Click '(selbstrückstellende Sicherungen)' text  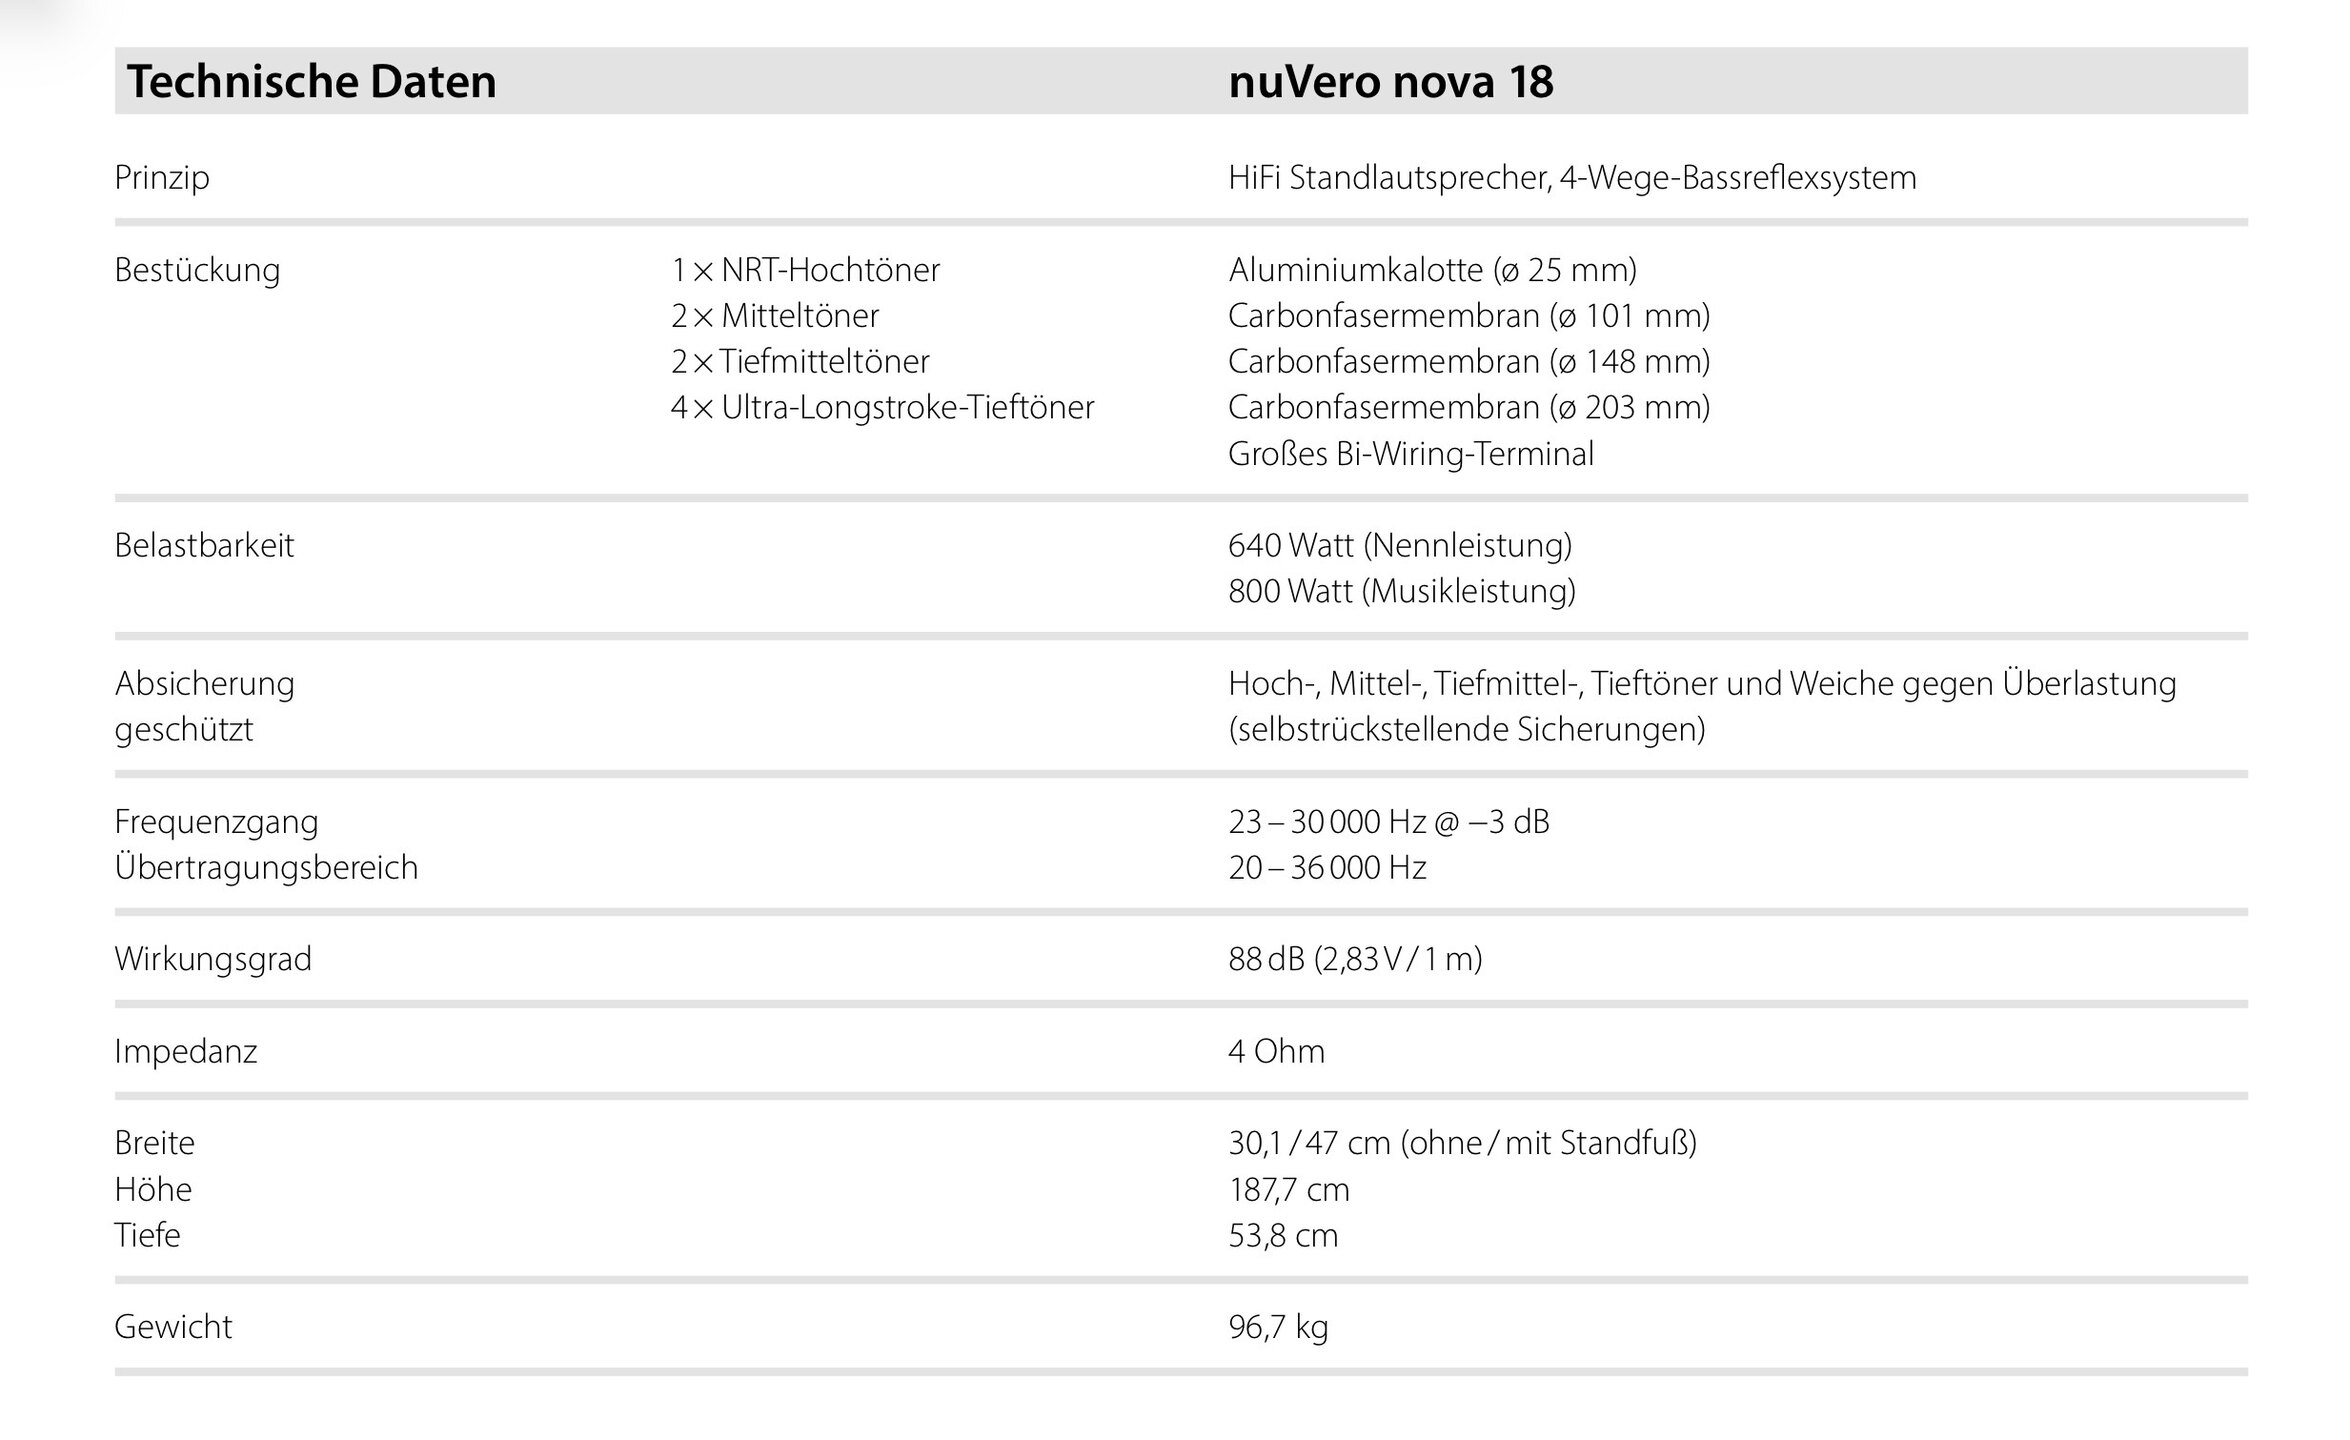[x=1466, y=729]
